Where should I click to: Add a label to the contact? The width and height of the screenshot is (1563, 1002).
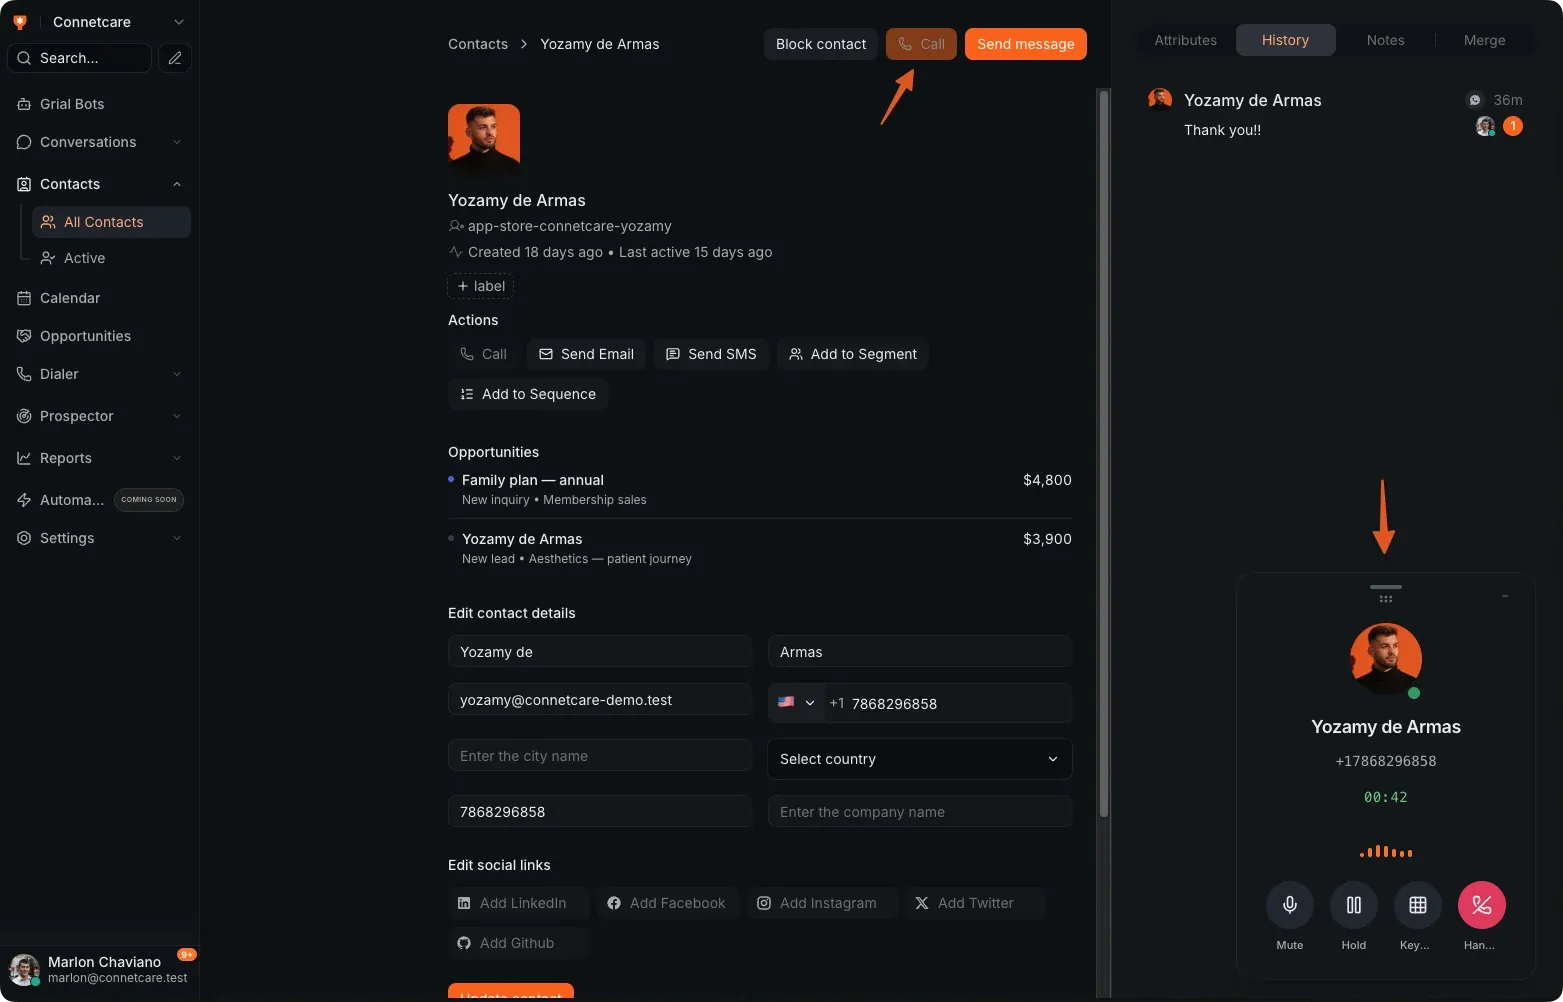[x=481, y=286]
